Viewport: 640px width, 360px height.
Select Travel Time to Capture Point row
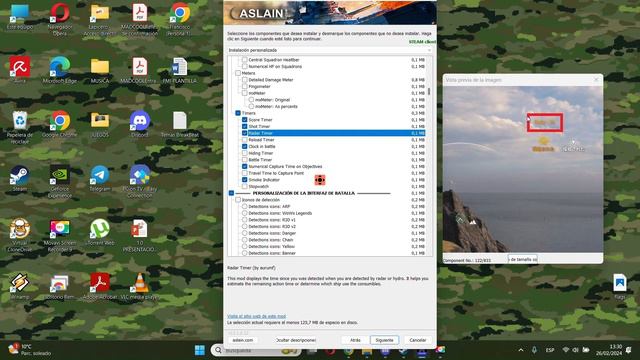276,173
